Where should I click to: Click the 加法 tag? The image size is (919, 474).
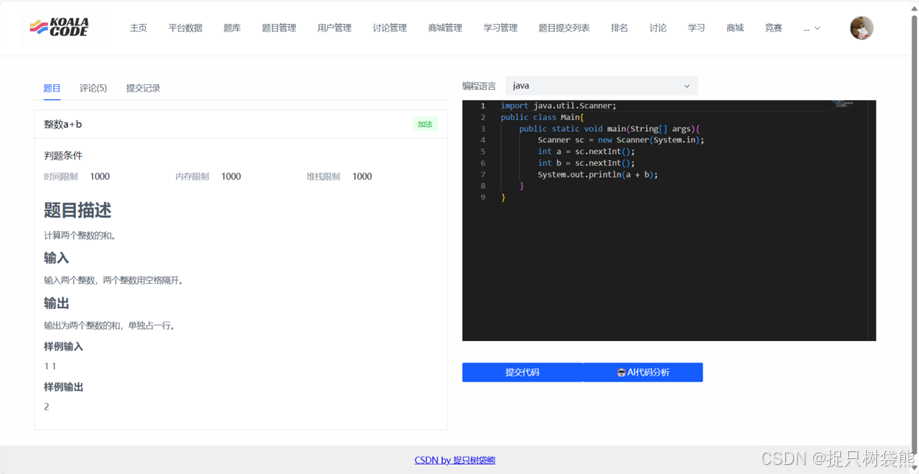(x=425, y=124)
